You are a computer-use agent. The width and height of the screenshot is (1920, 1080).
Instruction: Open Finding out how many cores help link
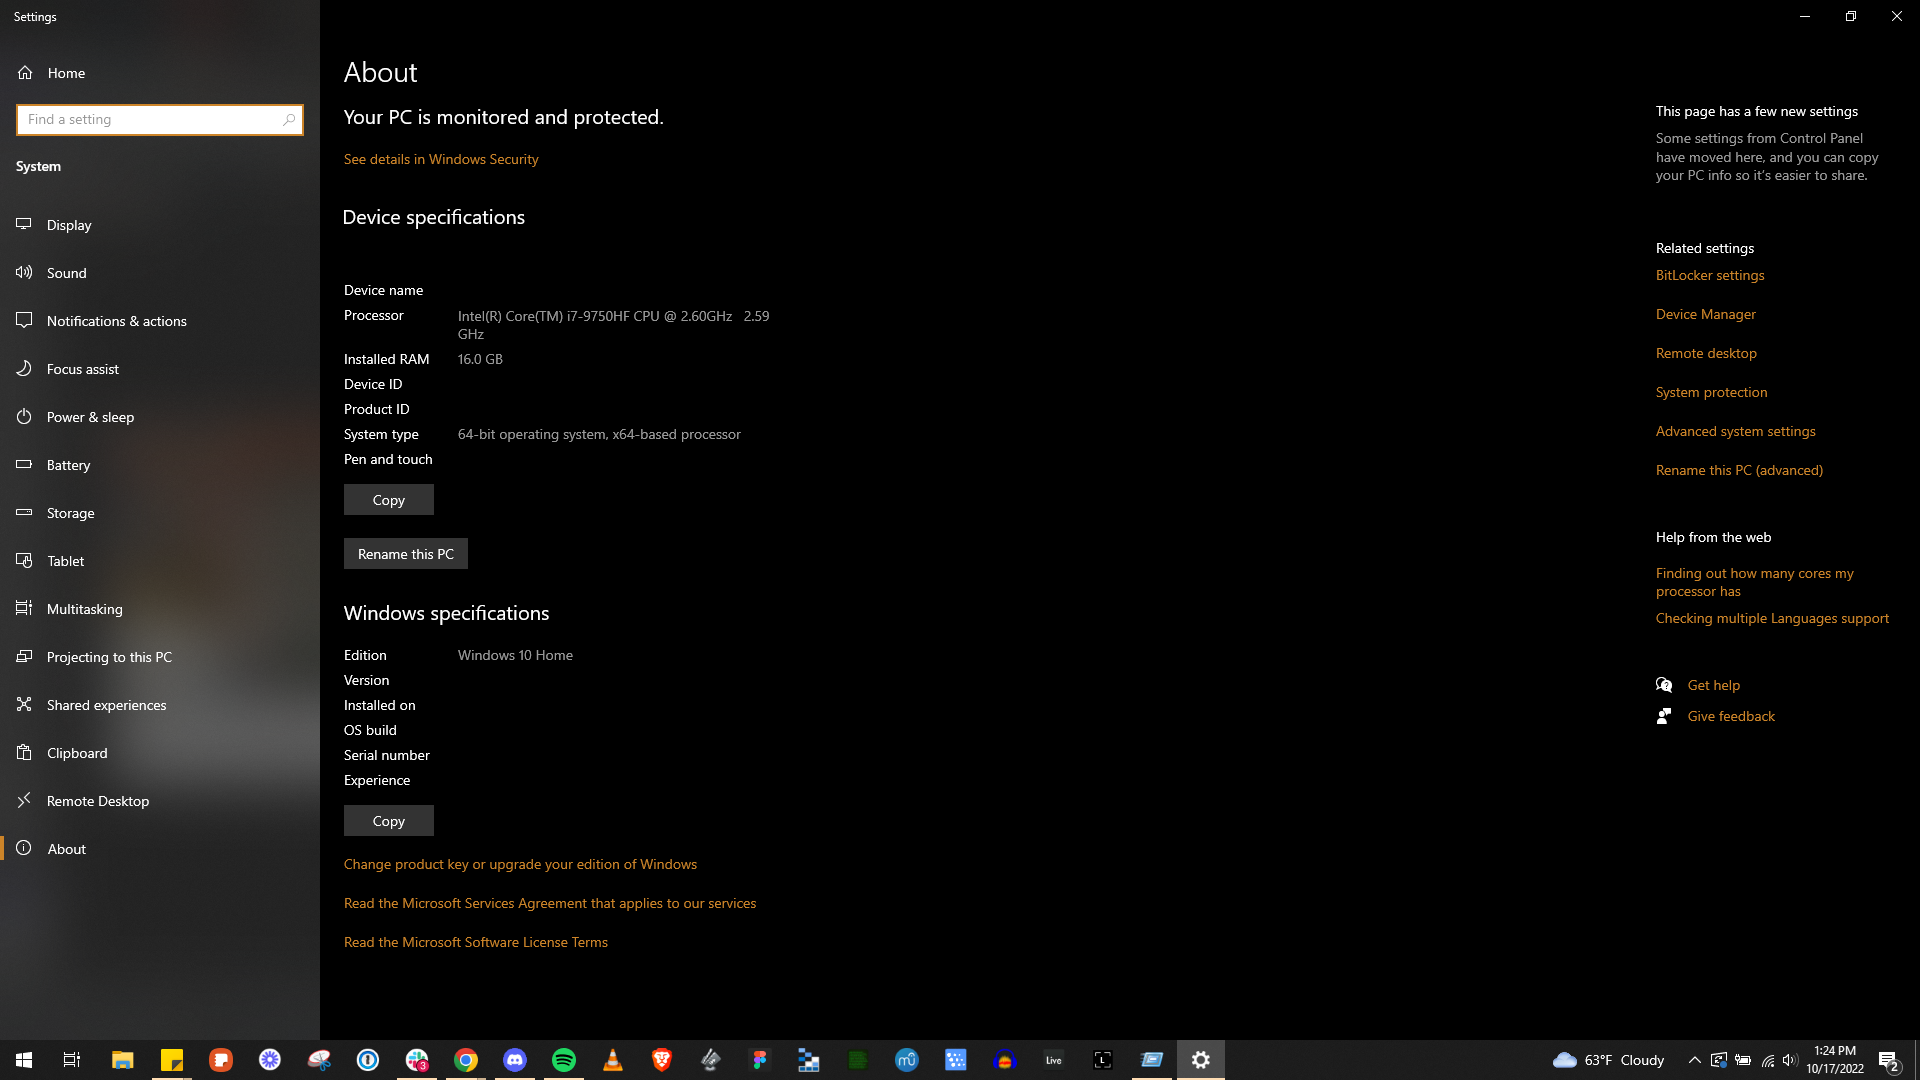pyautogui.click(x=1755, y=582)
